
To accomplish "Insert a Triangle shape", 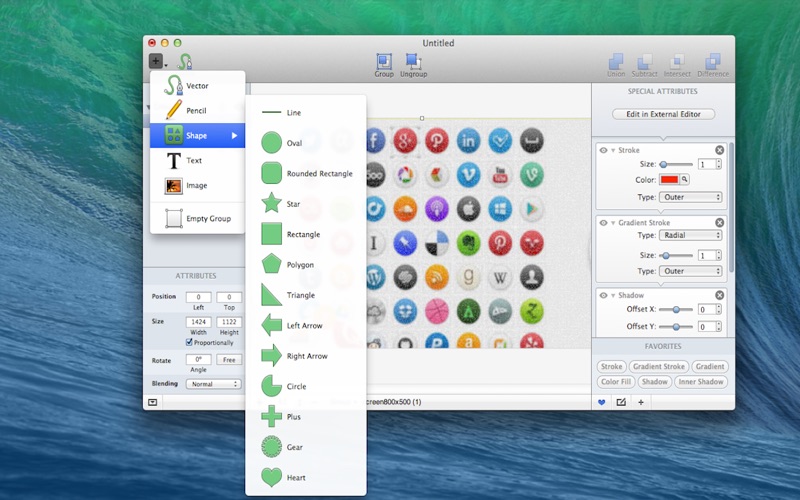I will pyautogui.click(x=306, y=295).
